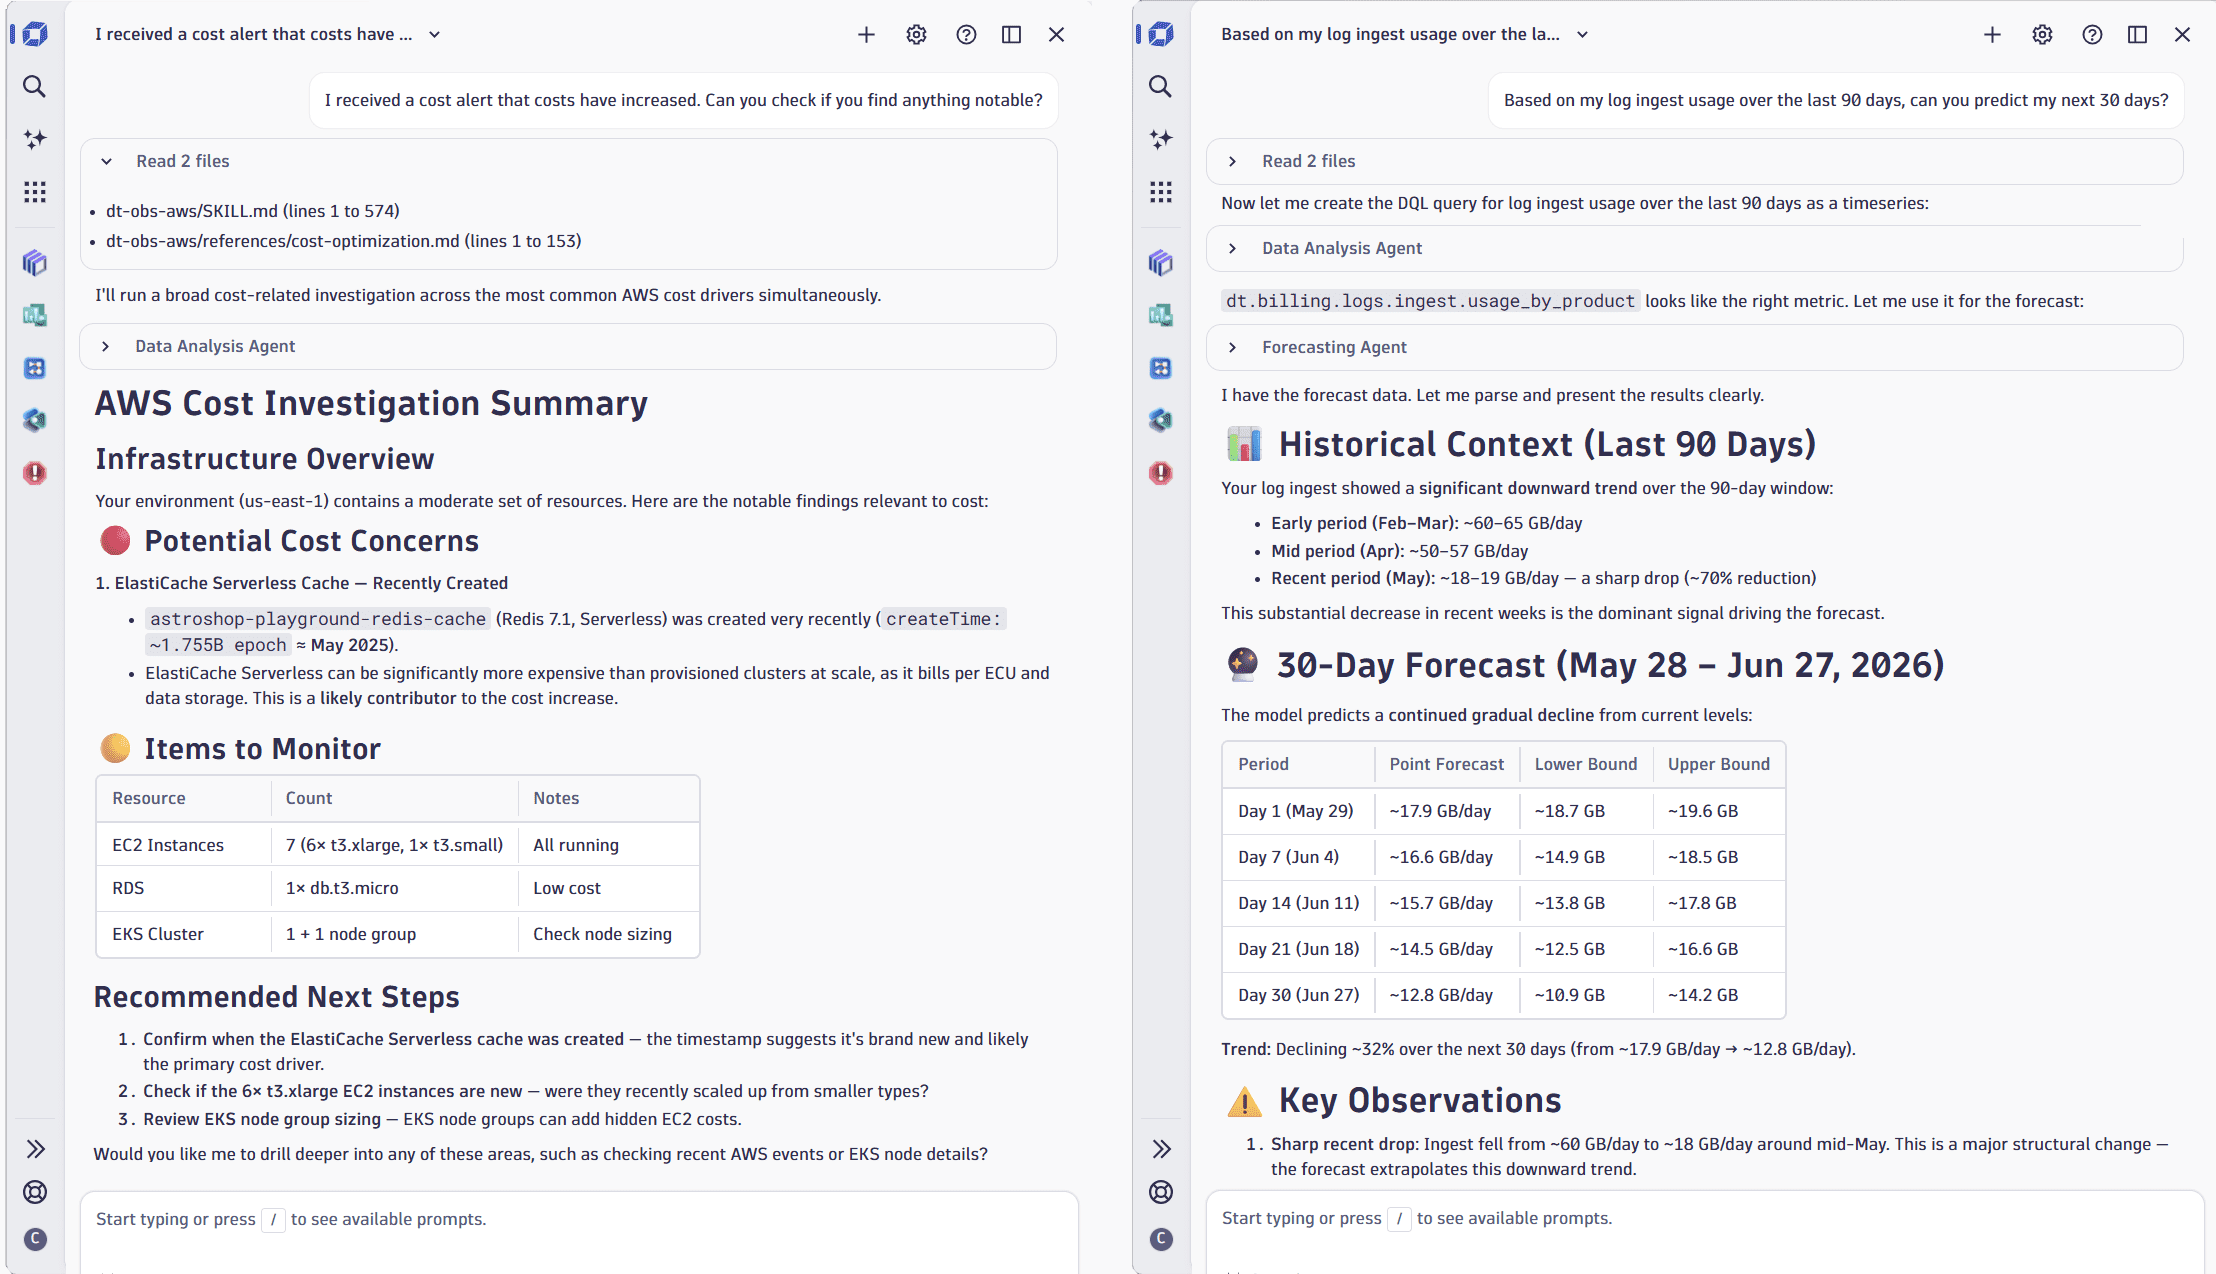
Task: Open chat settings gear in right window
Action: 2042,34
